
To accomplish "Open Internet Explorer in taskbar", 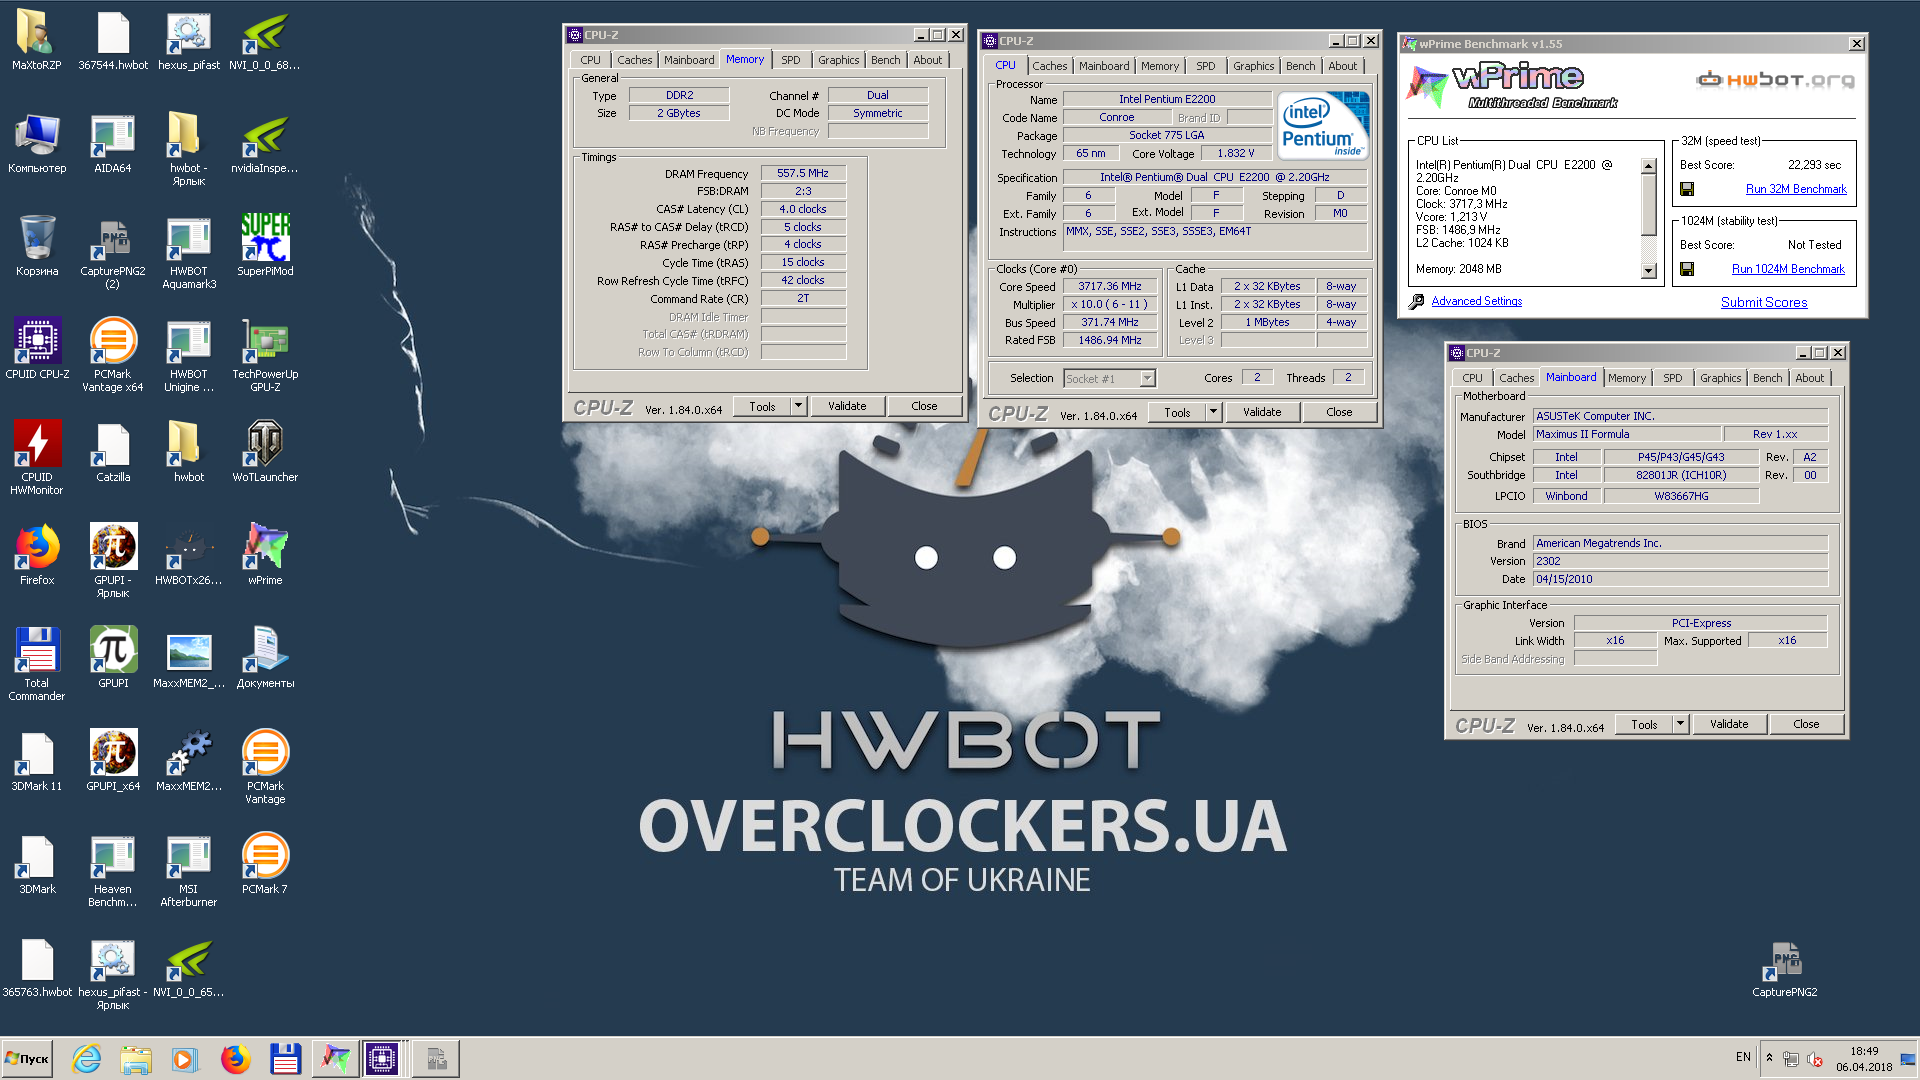I will pyautogui.click(x=87, y=1059).
